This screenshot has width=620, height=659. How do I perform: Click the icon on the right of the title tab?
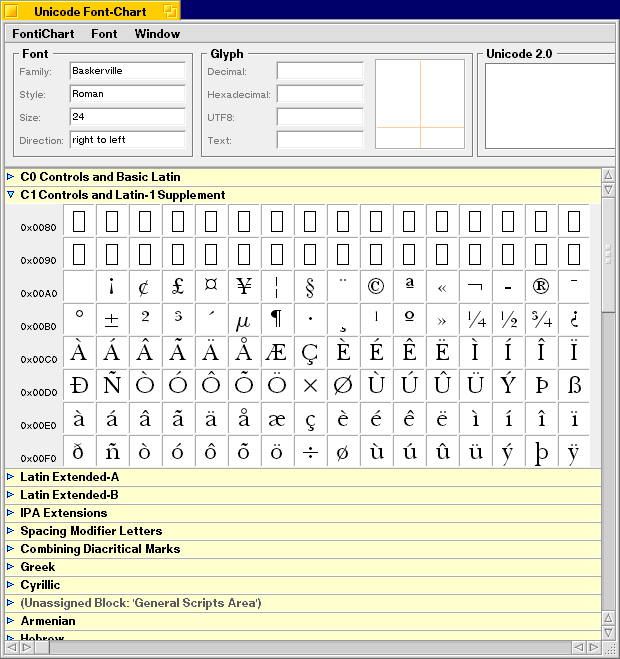click(170, 11)
